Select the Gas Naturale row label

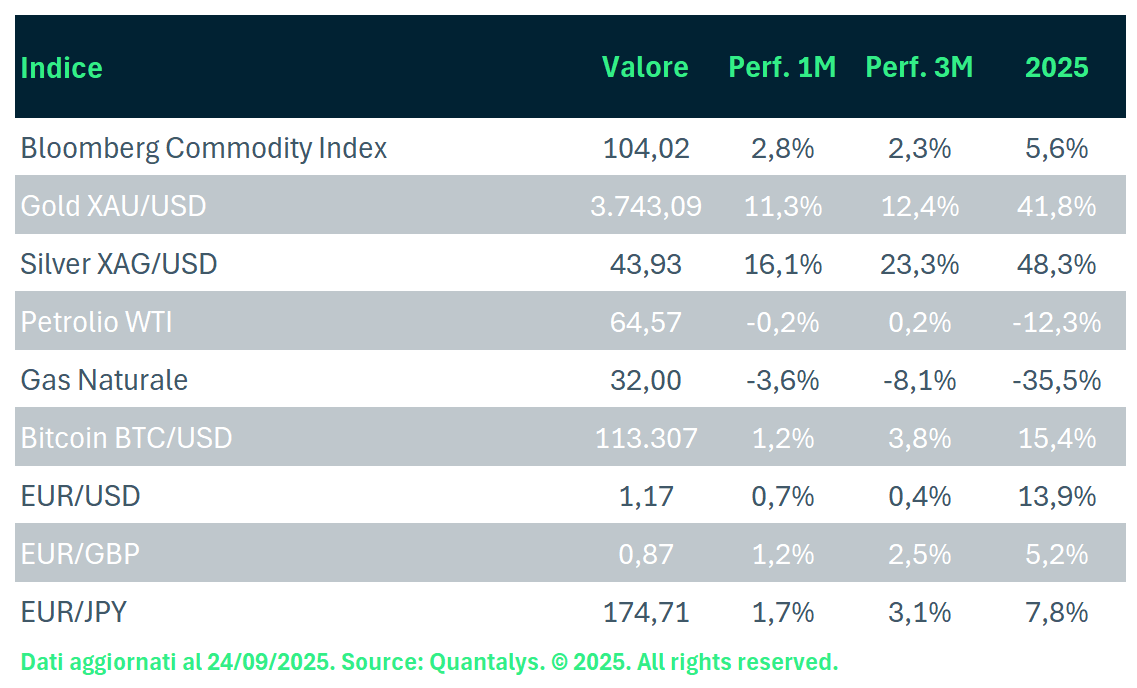tap(104, 381)
